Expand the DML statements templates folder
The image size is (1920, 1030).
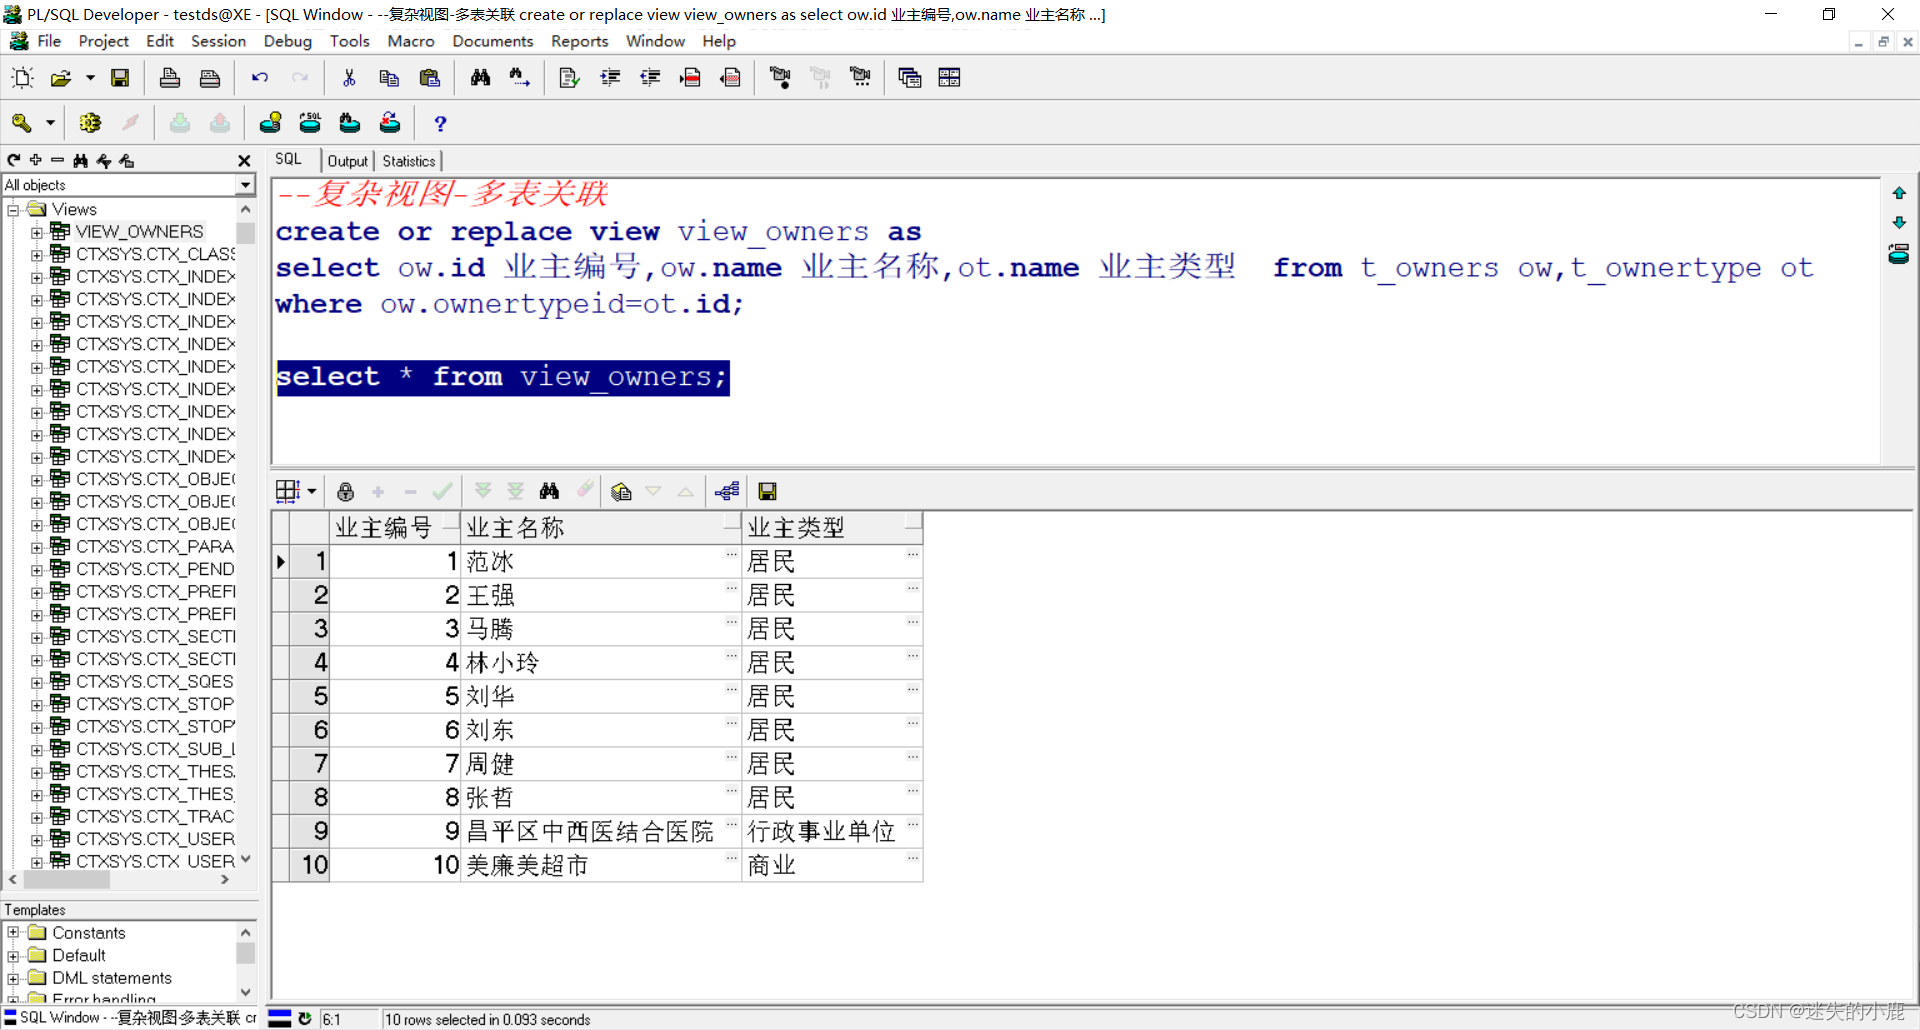pyautogui.click(x=14, y=979)
